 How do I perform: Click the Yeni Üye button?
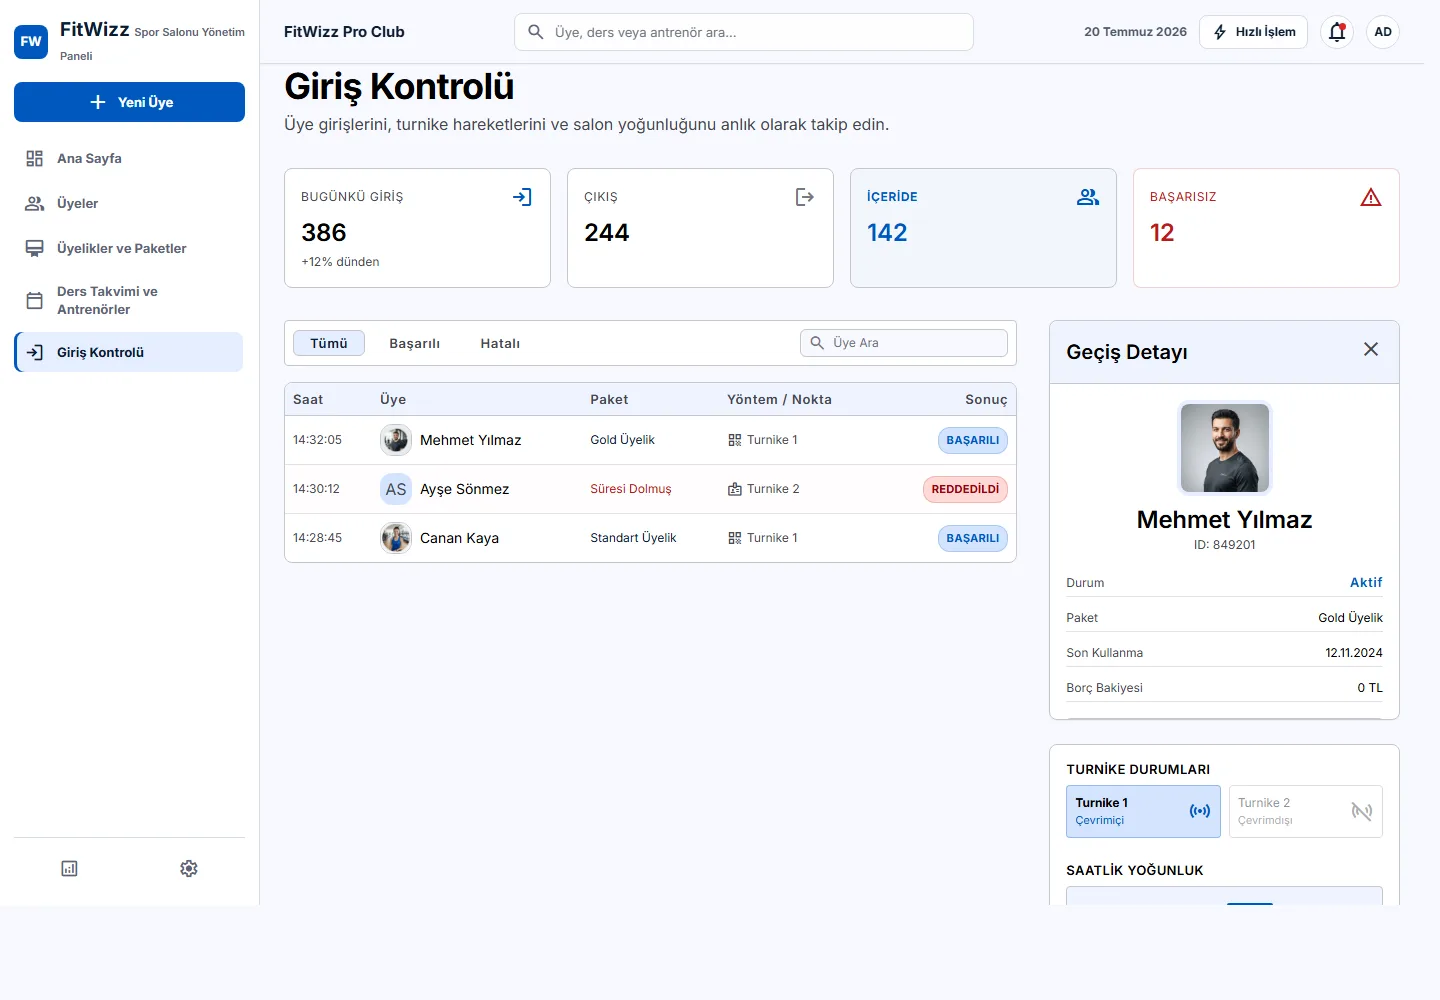(129, 102)
